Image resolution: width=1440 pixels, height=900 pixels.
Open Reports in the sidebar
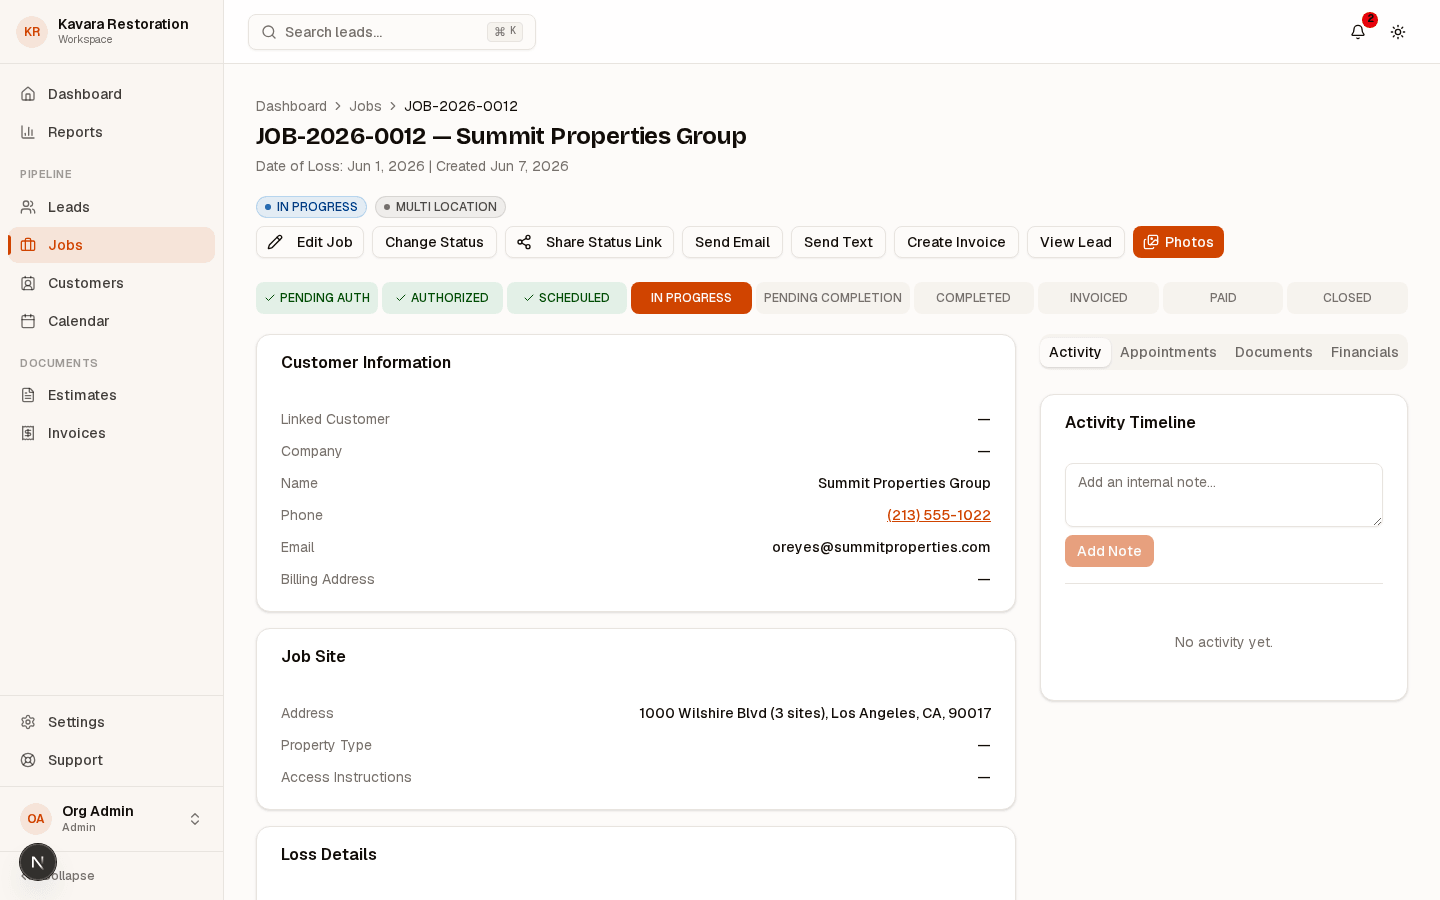click(112, 132)
